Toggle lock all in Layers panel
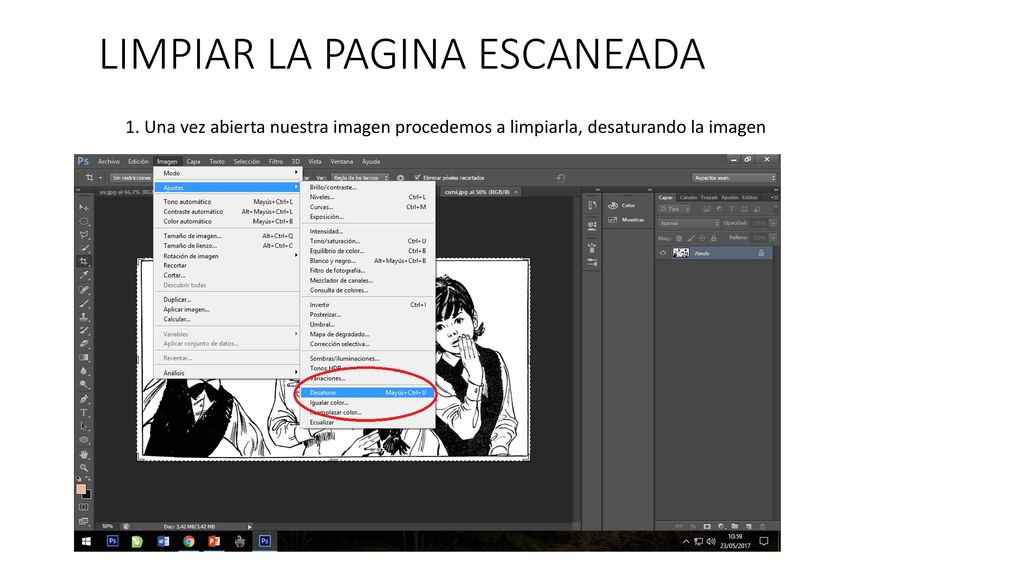The image size is (1024, 576). 714,238
